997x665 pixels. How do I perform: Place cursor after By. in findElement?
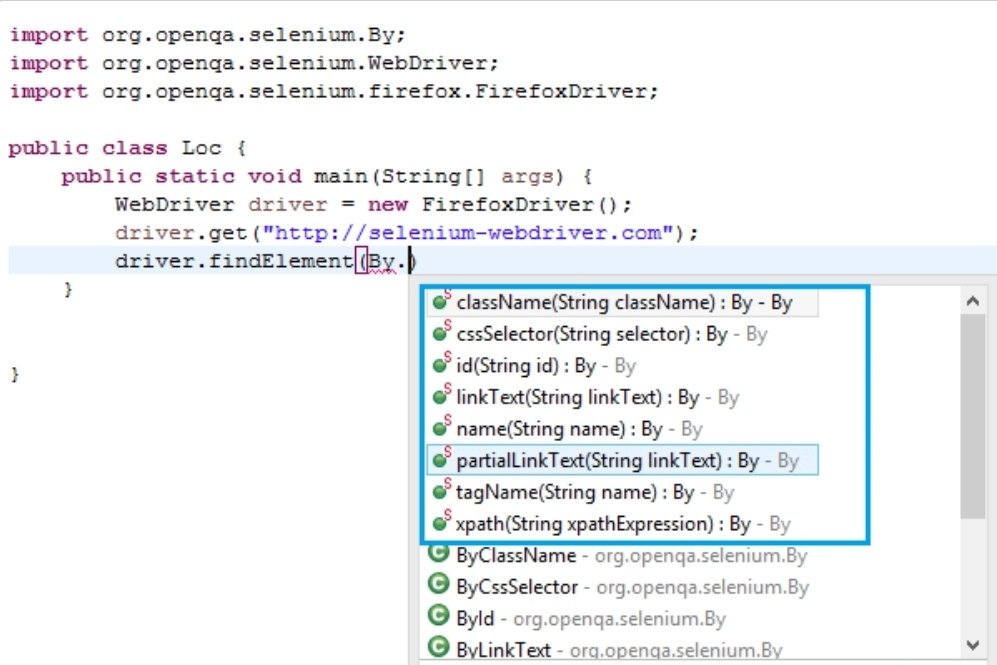click(x=408, y=261)
